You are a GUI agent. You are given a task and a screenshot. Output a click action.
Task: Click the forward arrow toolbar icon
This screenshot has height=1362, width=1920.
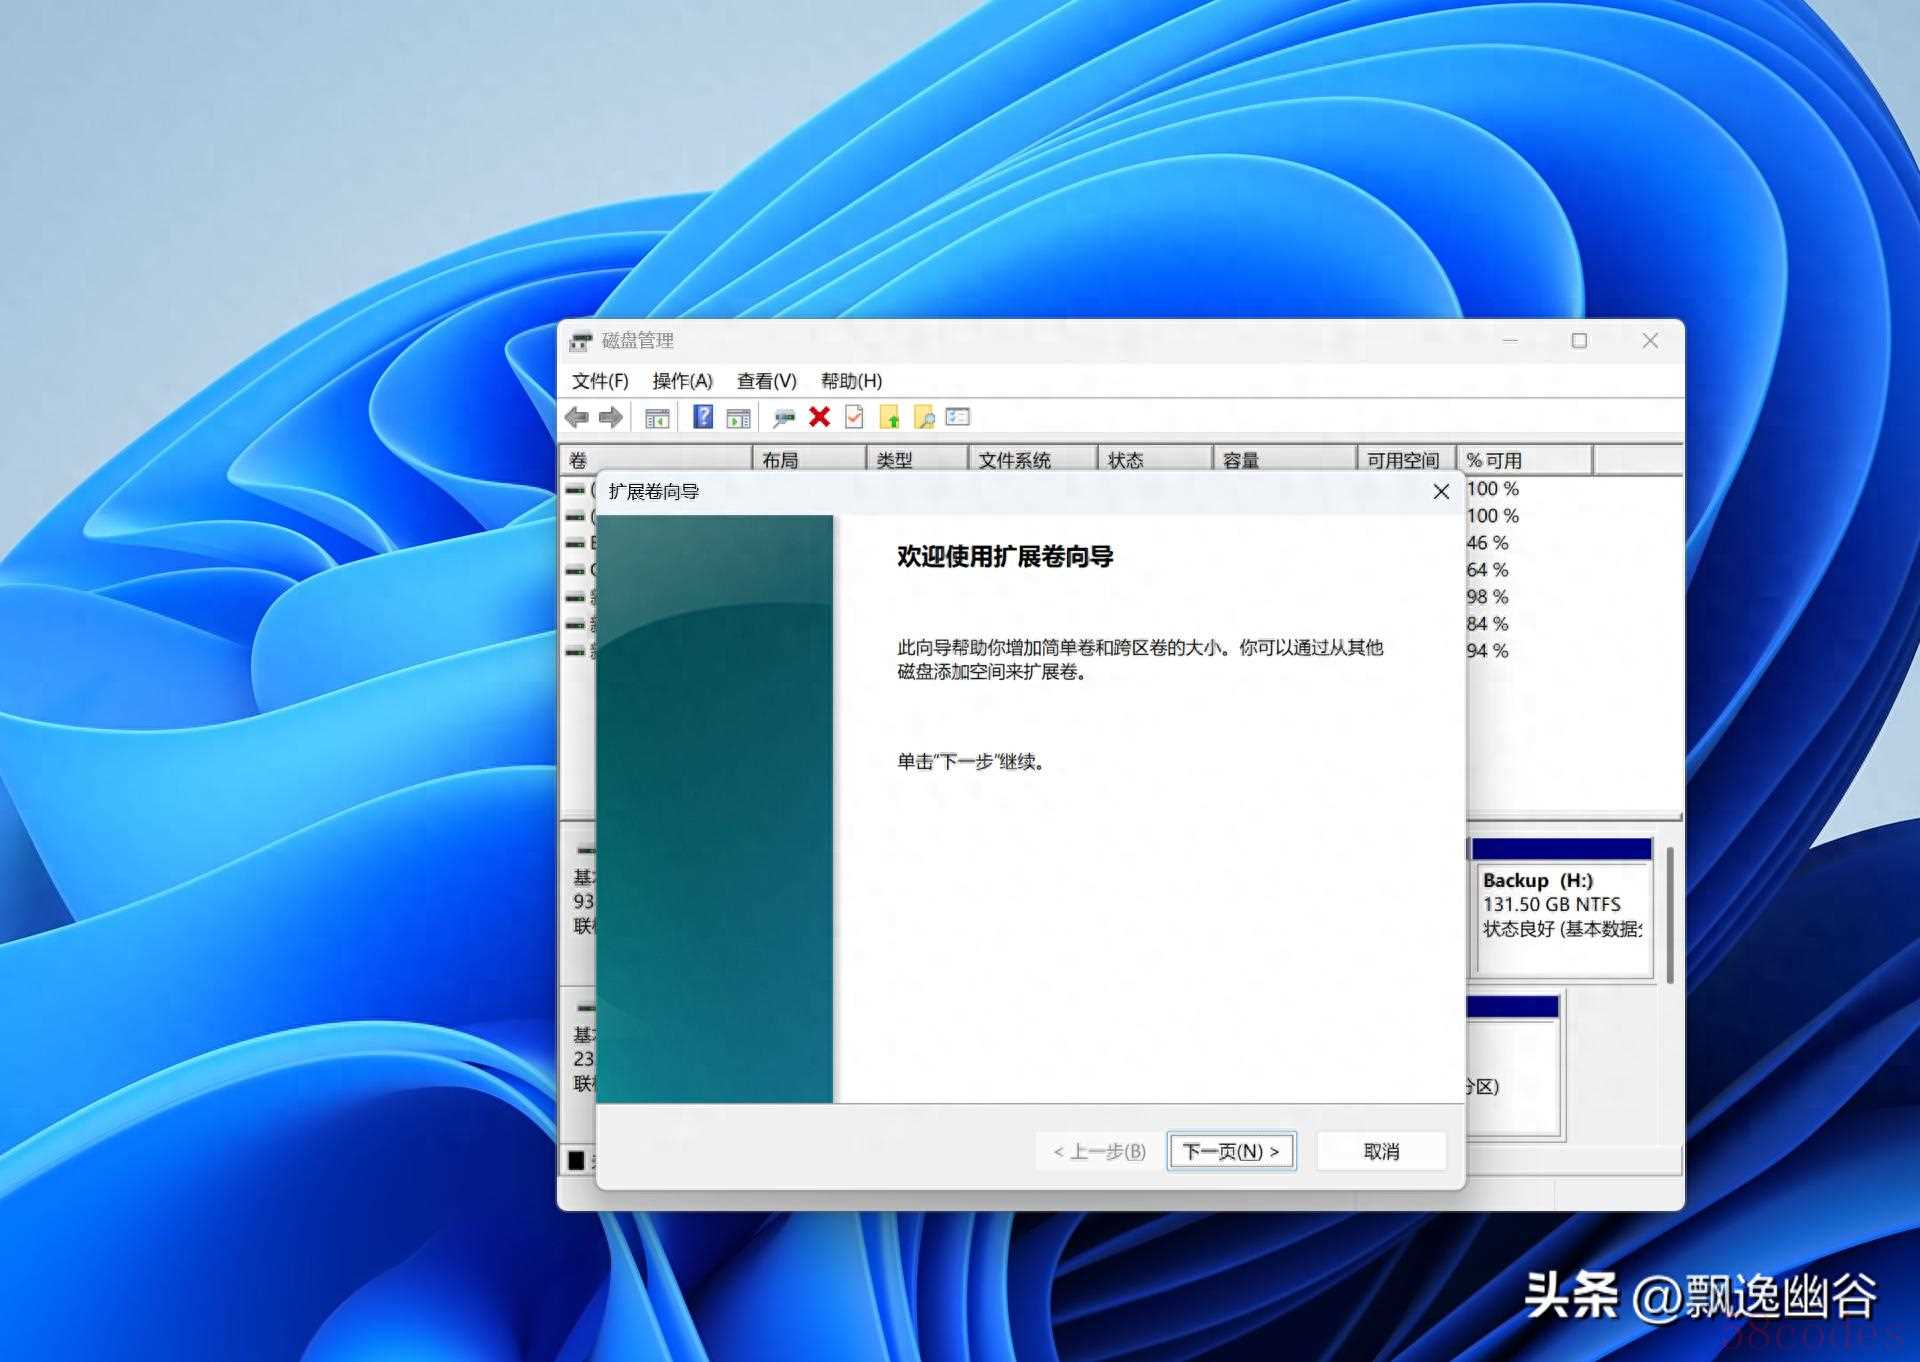coord(611,417)
